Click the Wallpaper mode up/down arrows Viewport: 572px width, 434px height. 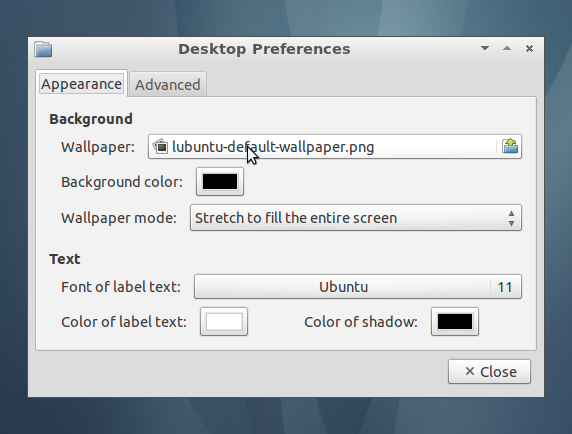coord(511,218)
